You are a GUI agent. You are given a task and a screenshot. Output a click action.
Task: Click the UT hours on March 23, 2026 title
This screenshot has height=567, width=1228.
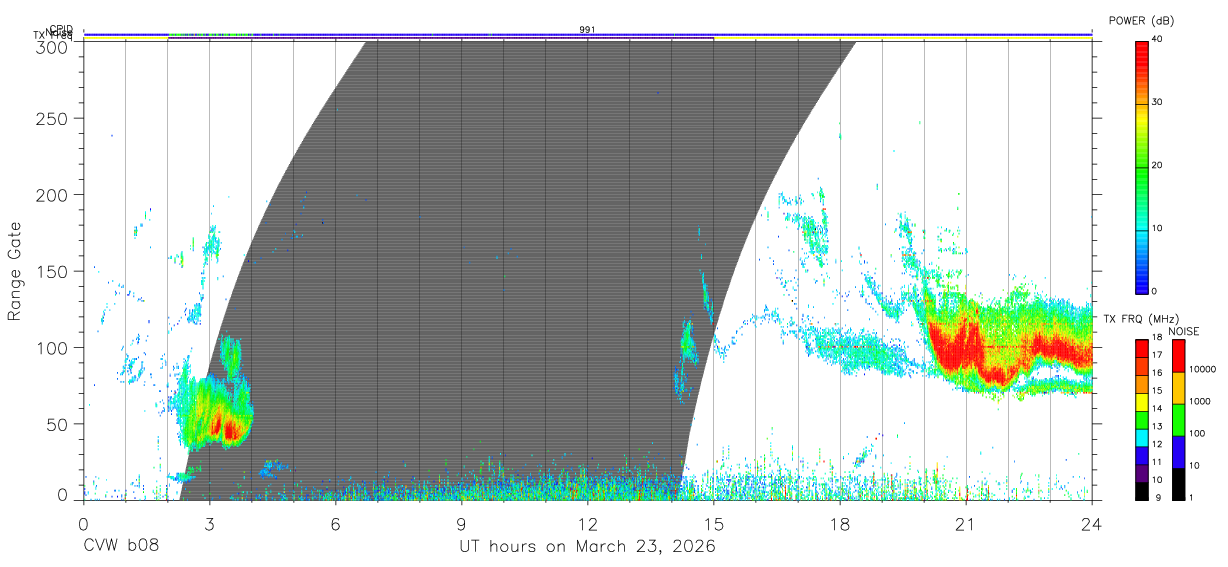(587, 547)
